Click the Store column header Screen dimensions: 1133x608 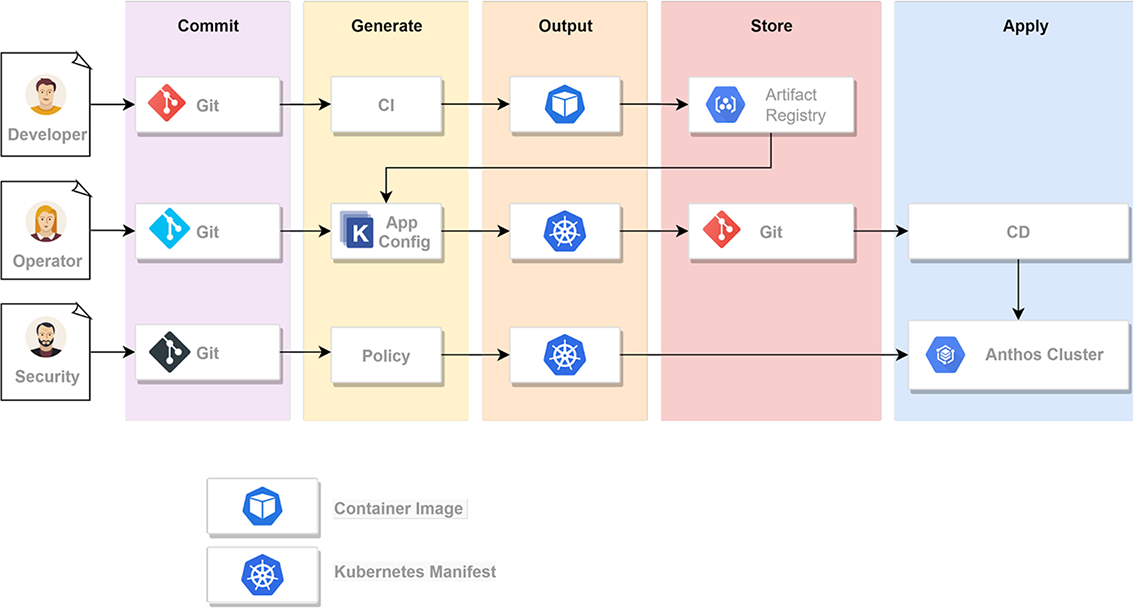tap(771, 26)
